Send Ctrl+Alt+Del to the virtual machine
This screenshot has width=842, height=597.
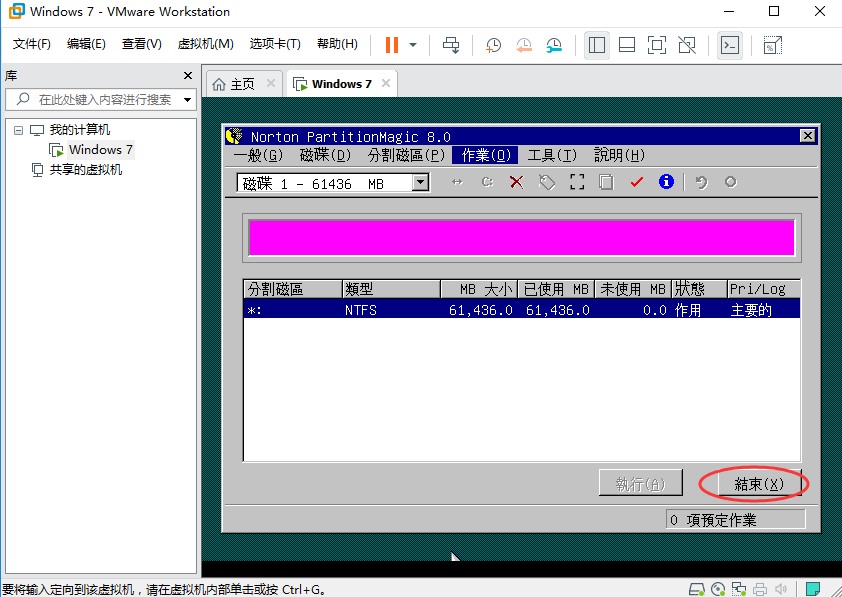click(x=451, y=45)
